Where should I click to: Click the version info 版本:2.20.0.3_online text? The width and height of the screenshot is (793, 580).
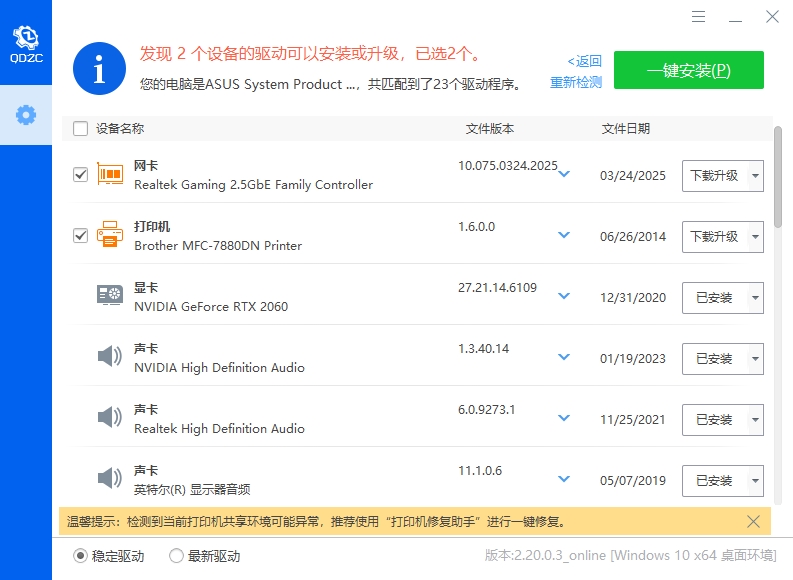[x=630, y=555]
